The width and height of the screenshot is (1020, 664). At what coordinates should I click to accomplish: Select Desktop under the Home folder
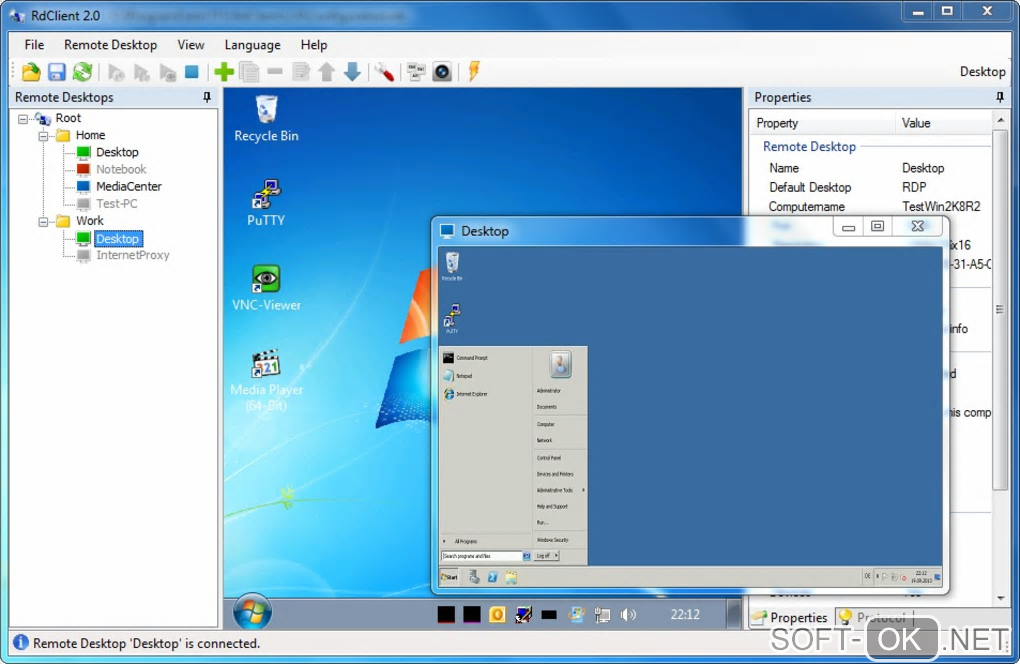point(117,152)
